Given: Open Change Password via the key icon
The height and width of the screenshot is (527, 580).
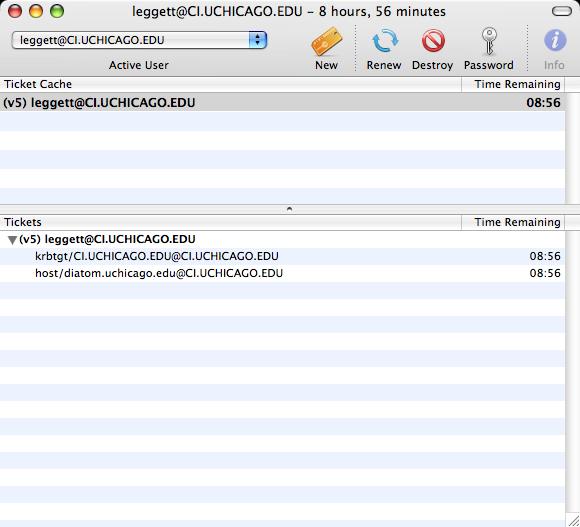Looking at the screenshot, I should coord(489,41).
